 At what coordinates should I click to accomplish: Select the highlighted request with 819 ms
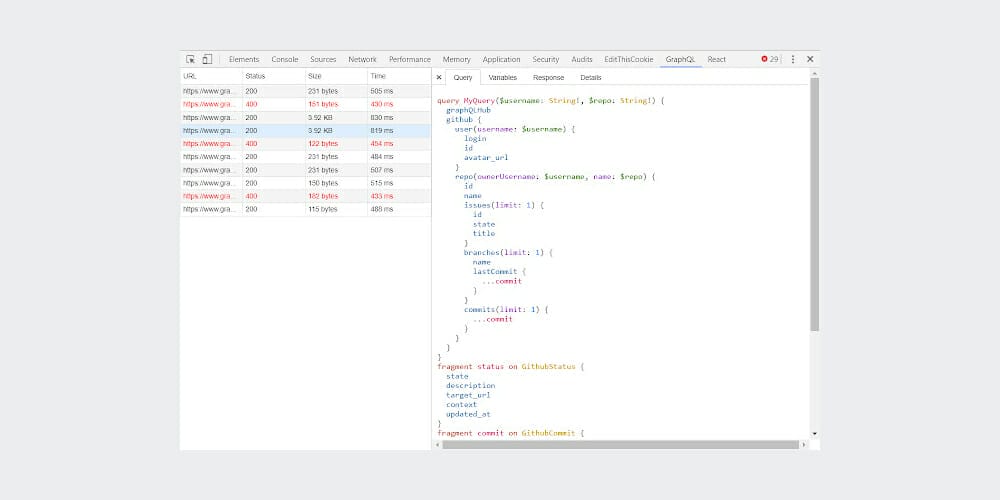point(305,131)
